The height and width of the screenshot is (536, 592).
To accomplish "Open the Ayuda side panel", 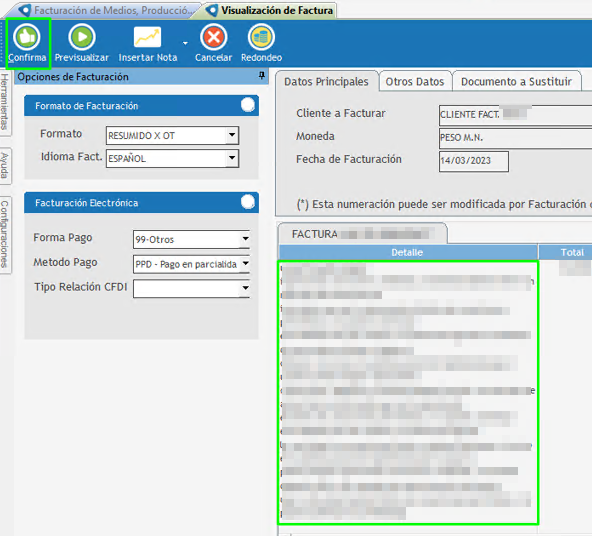I will click(5, 166).
